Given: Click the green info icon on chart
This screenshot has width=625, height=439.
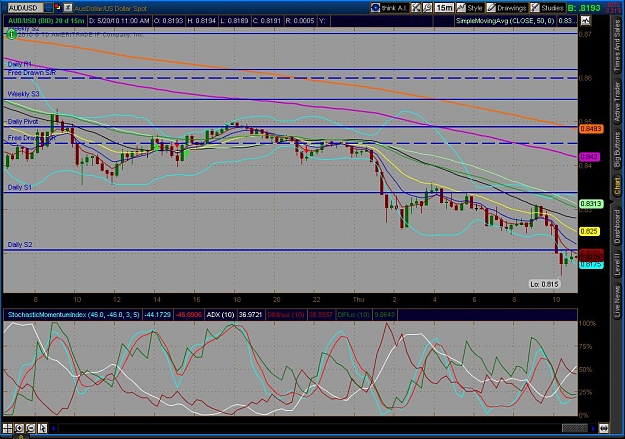Looking at the screenshot, I should click(11, 35).
